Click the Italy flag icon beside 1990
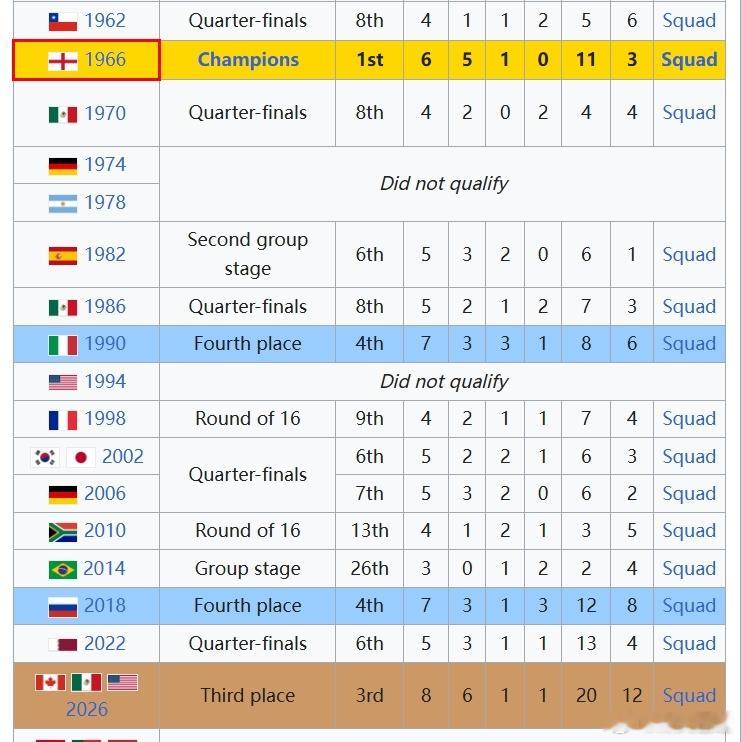The image size is (741, 742). click(63, 344)
